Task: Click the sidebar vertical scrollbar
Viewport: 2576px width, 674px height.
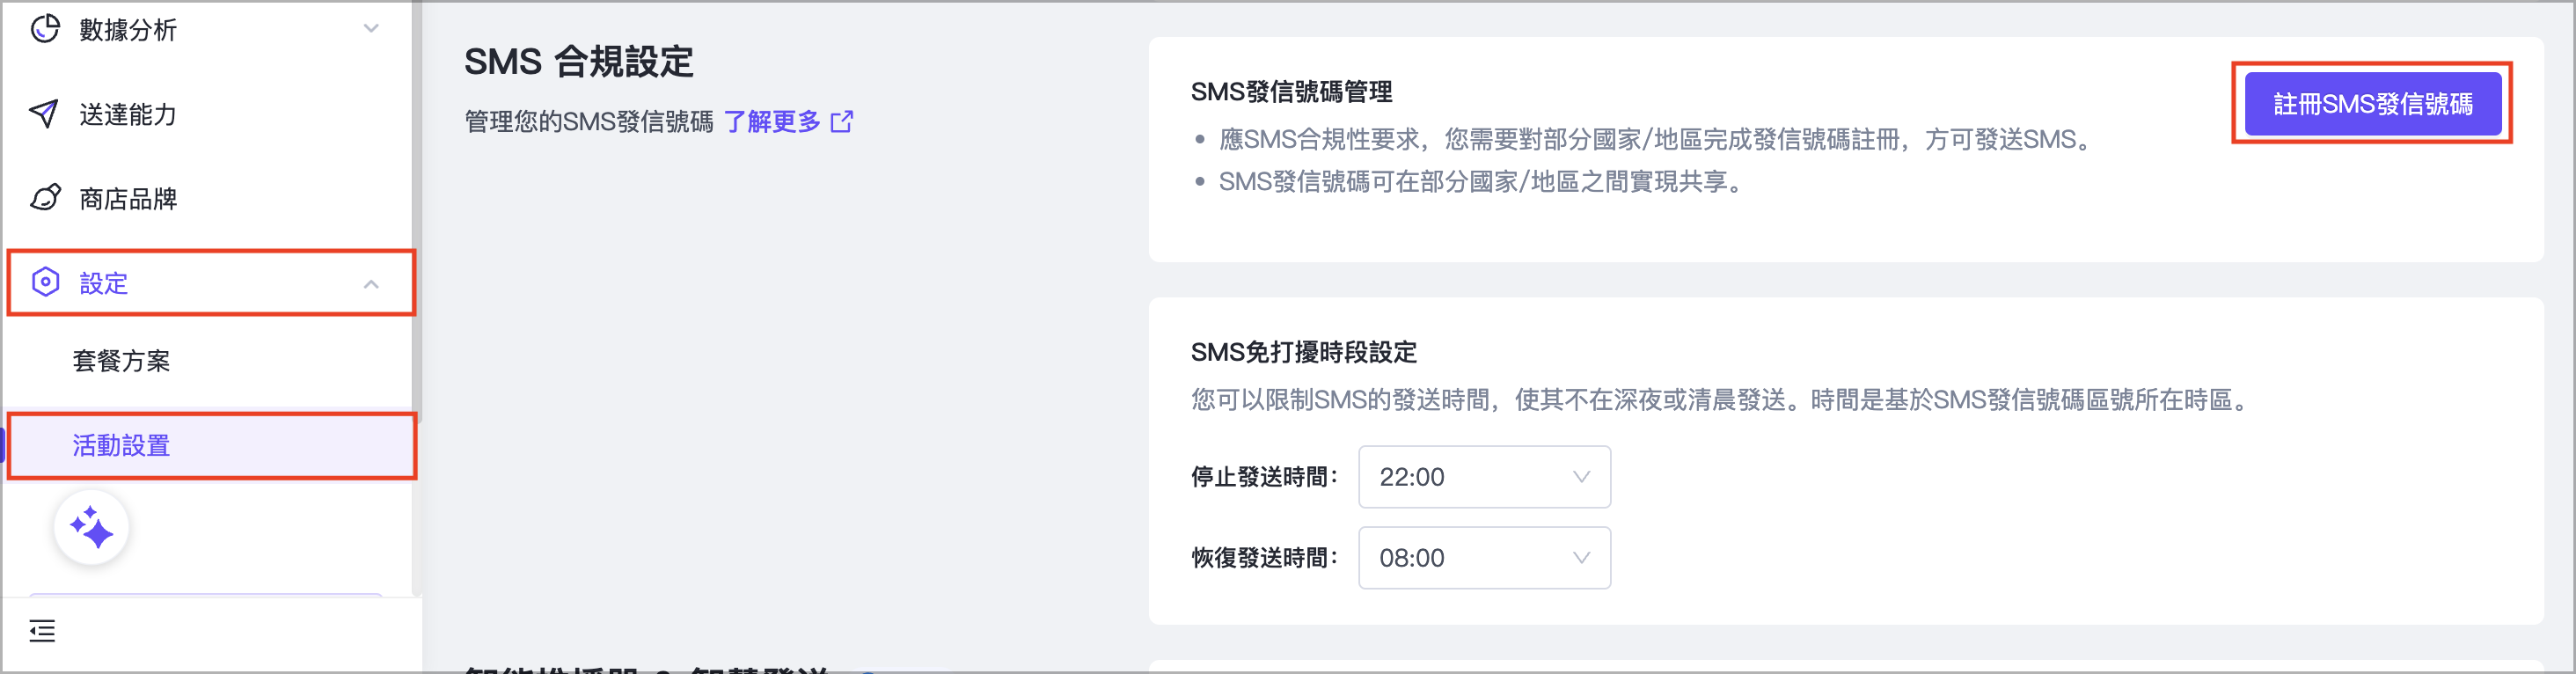Action: tap(417, 210)
